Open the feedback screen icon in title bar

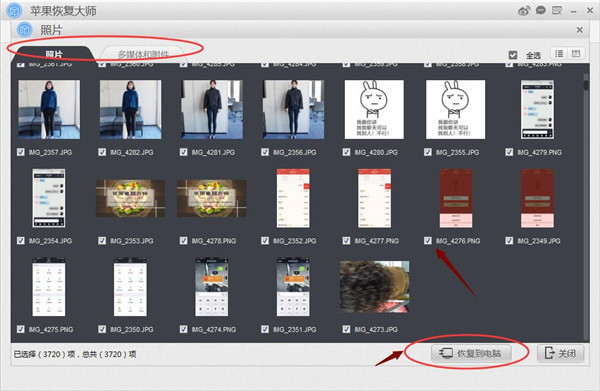tap(557, 10)
